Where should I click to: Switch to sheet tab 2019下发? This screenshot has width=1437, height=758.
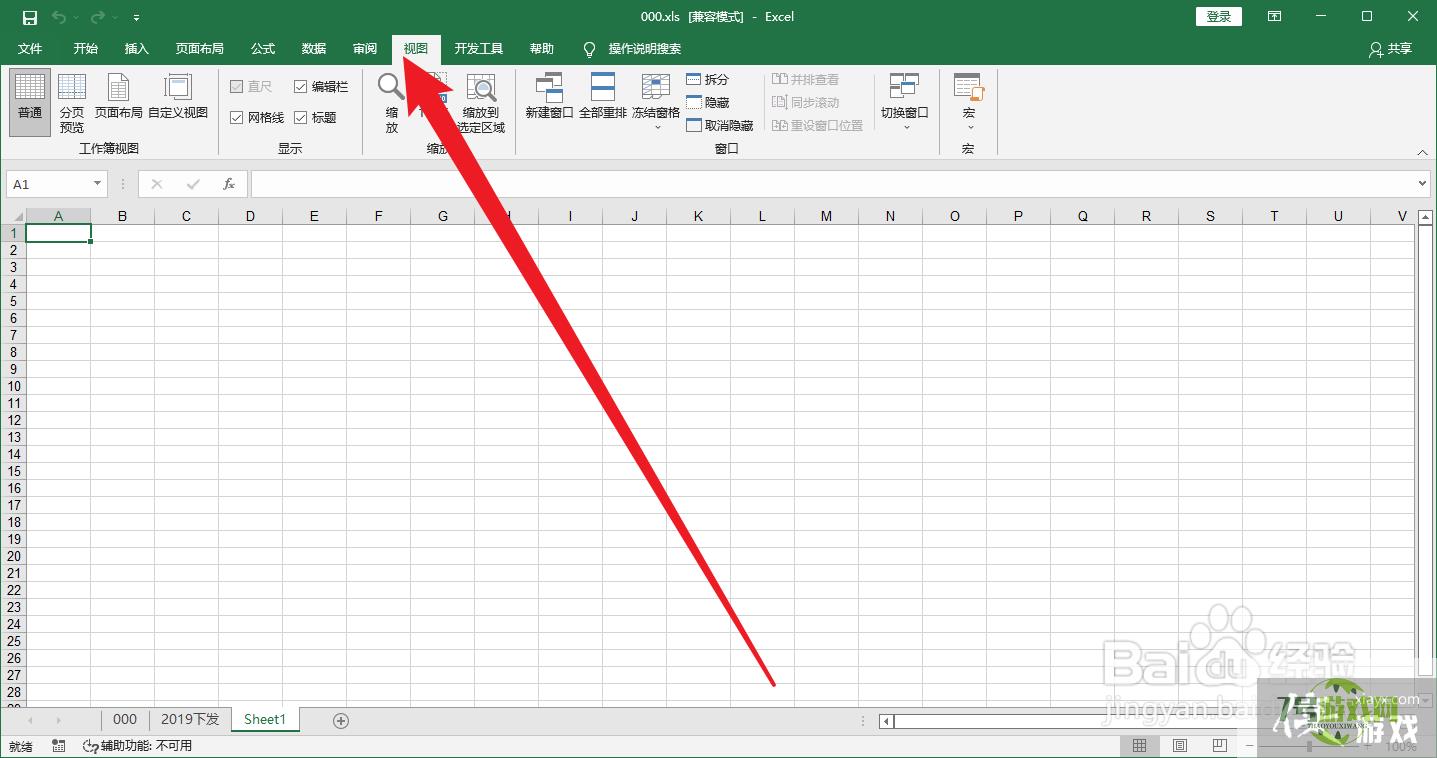[190, 720]
